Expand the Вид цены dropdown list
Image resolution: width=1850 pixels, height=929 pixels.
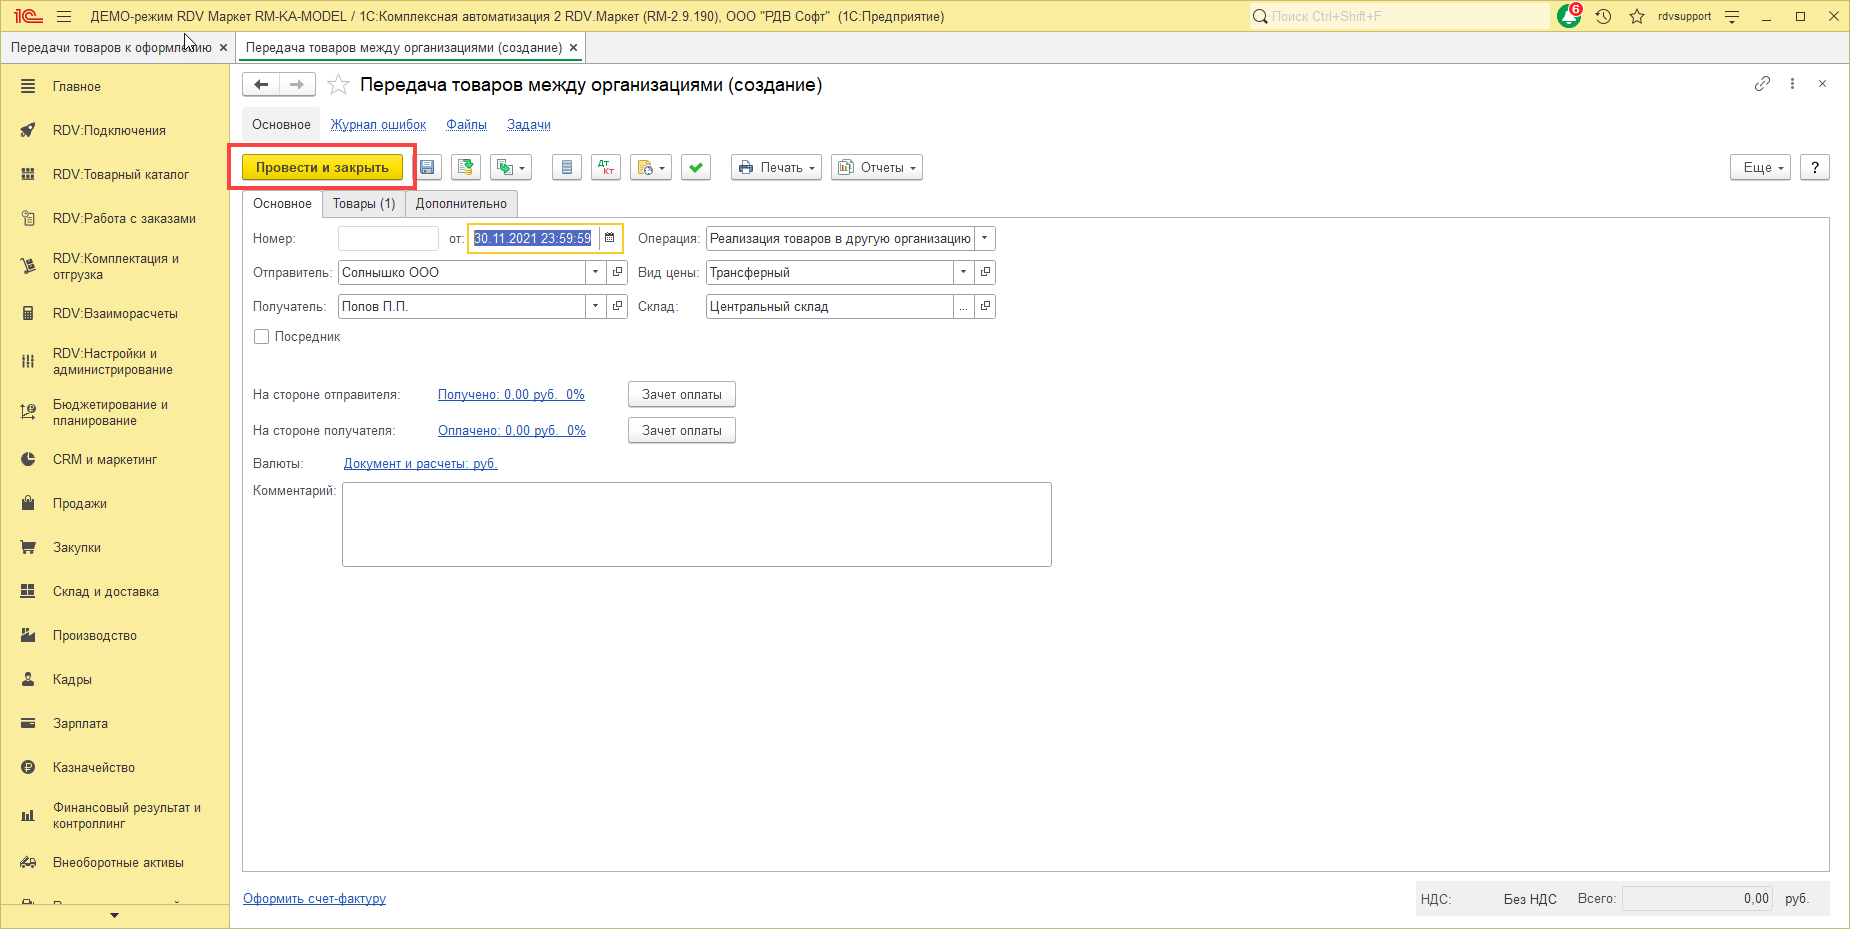coord(964,272)
